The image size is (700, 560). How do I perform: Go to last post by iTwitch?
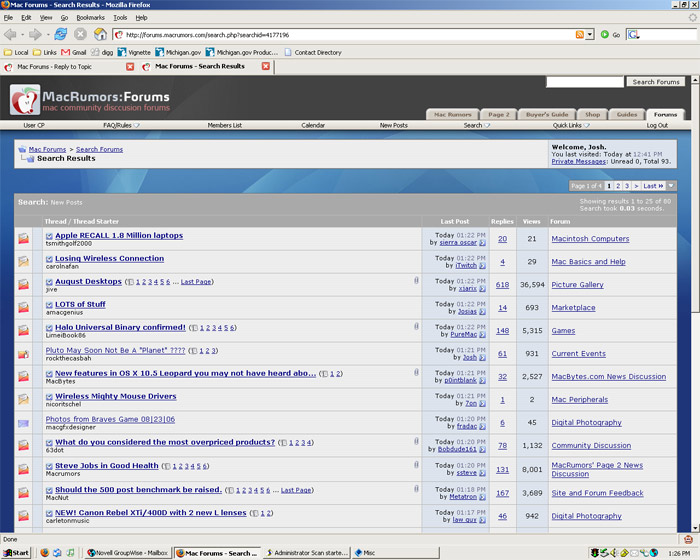483,266
